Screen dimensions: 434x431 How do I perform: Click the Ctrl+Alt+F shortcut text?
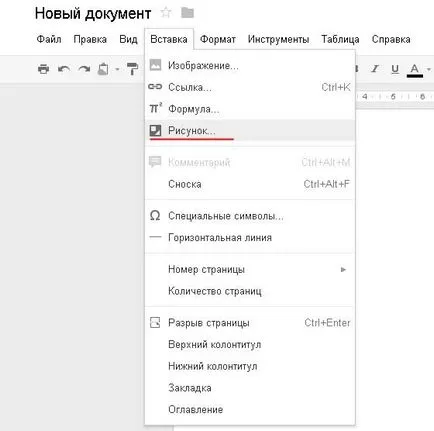click(x=327, y=184)
